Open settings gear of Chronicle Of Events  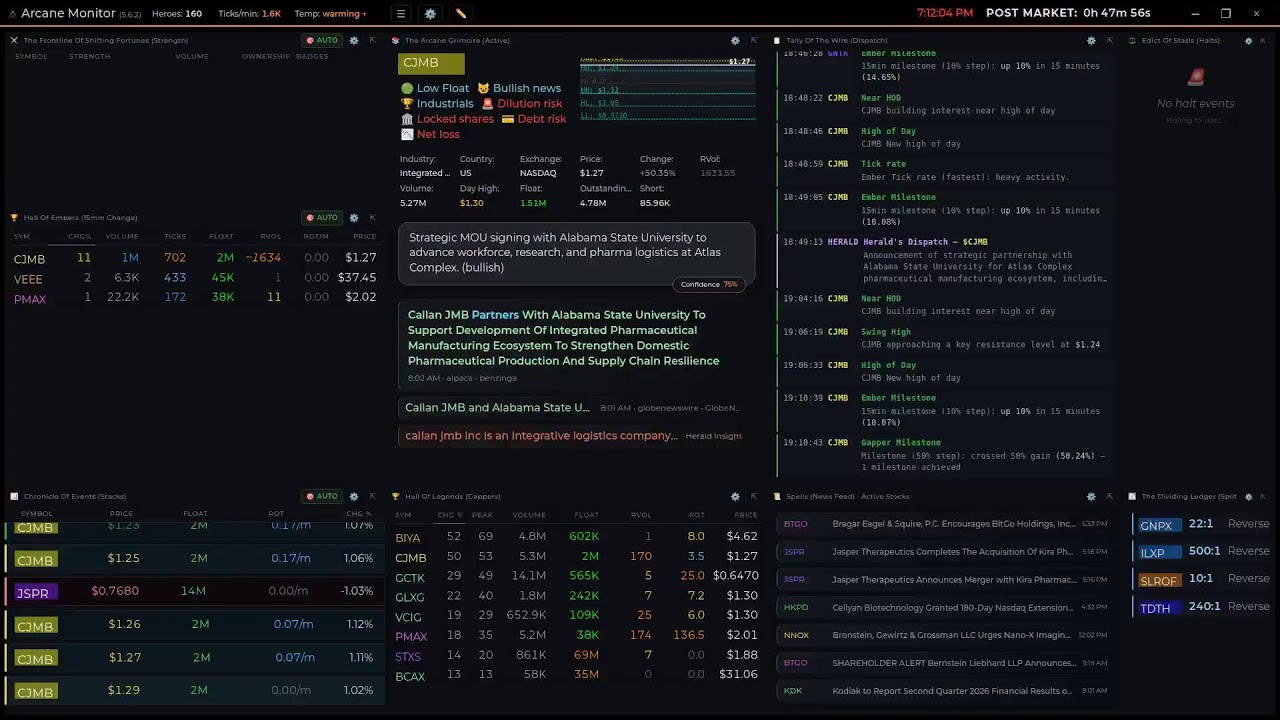[353, 496]
